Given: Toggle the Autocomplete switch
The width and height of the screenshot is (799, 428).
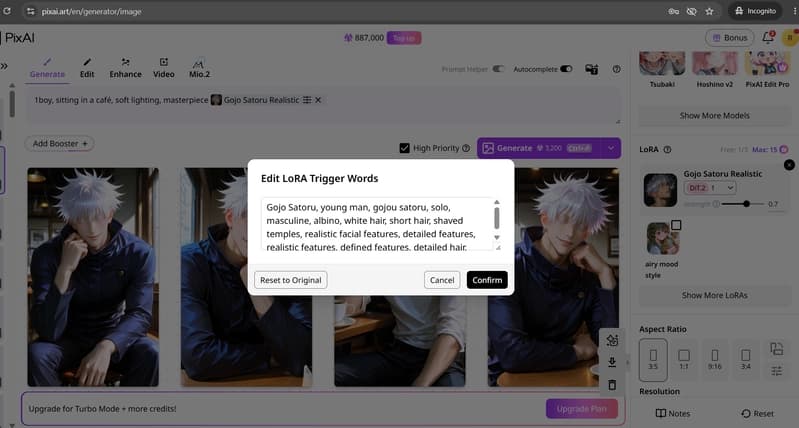Looking at the screenshot, I should click(566, 69).
